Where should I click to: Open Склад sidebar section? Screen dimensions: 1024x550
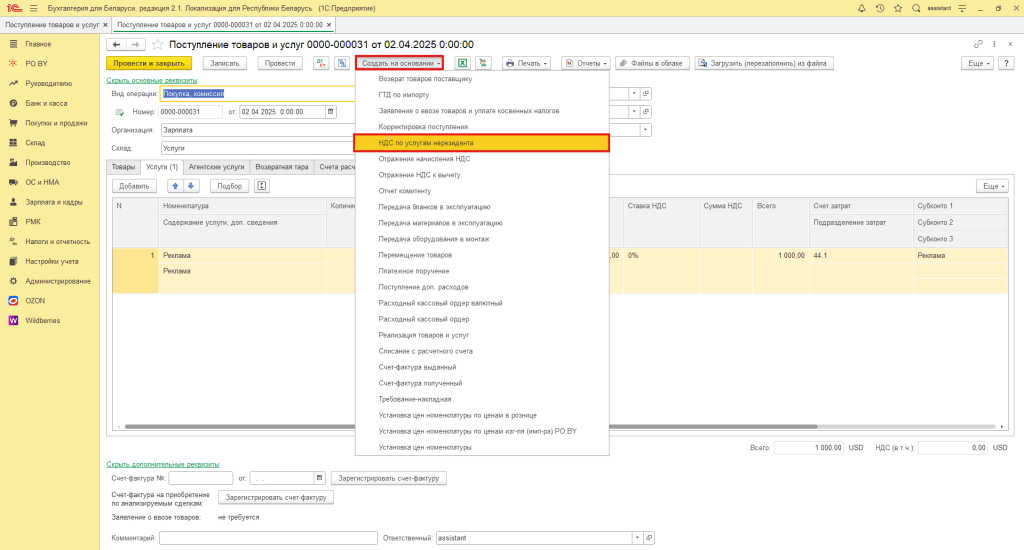point(35,142)
